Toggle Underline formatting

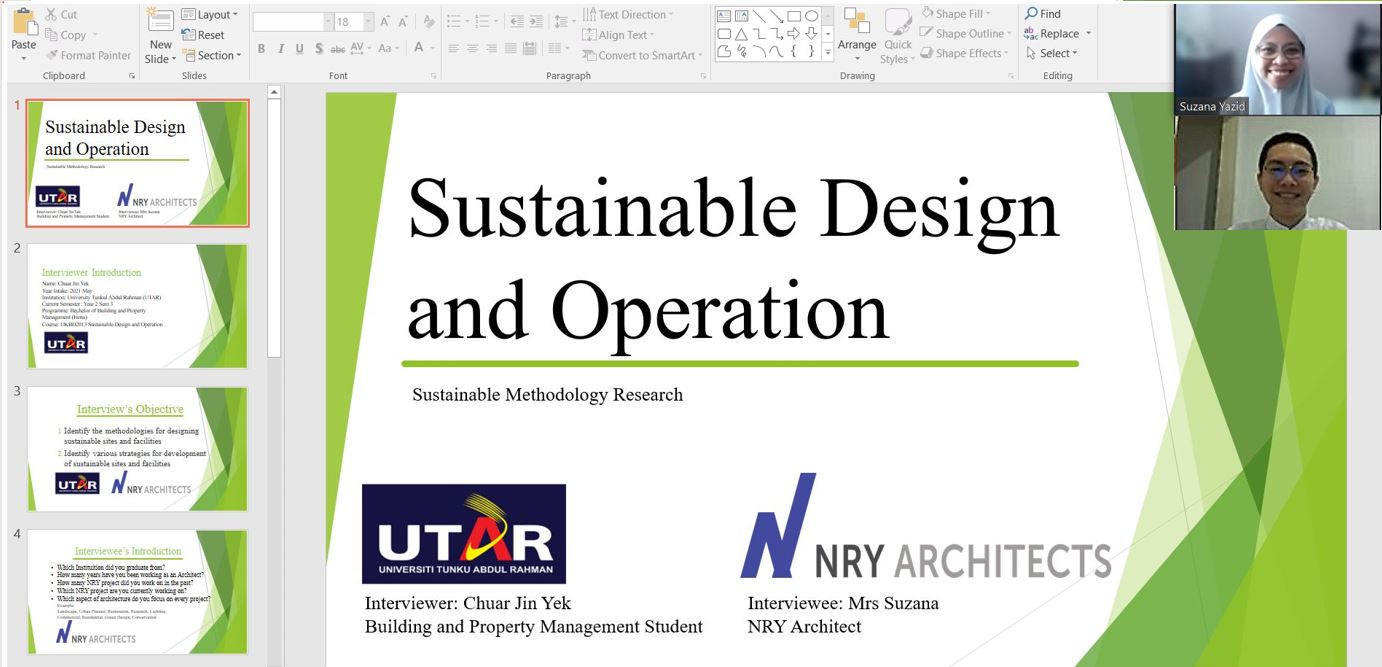pos(299,49)
